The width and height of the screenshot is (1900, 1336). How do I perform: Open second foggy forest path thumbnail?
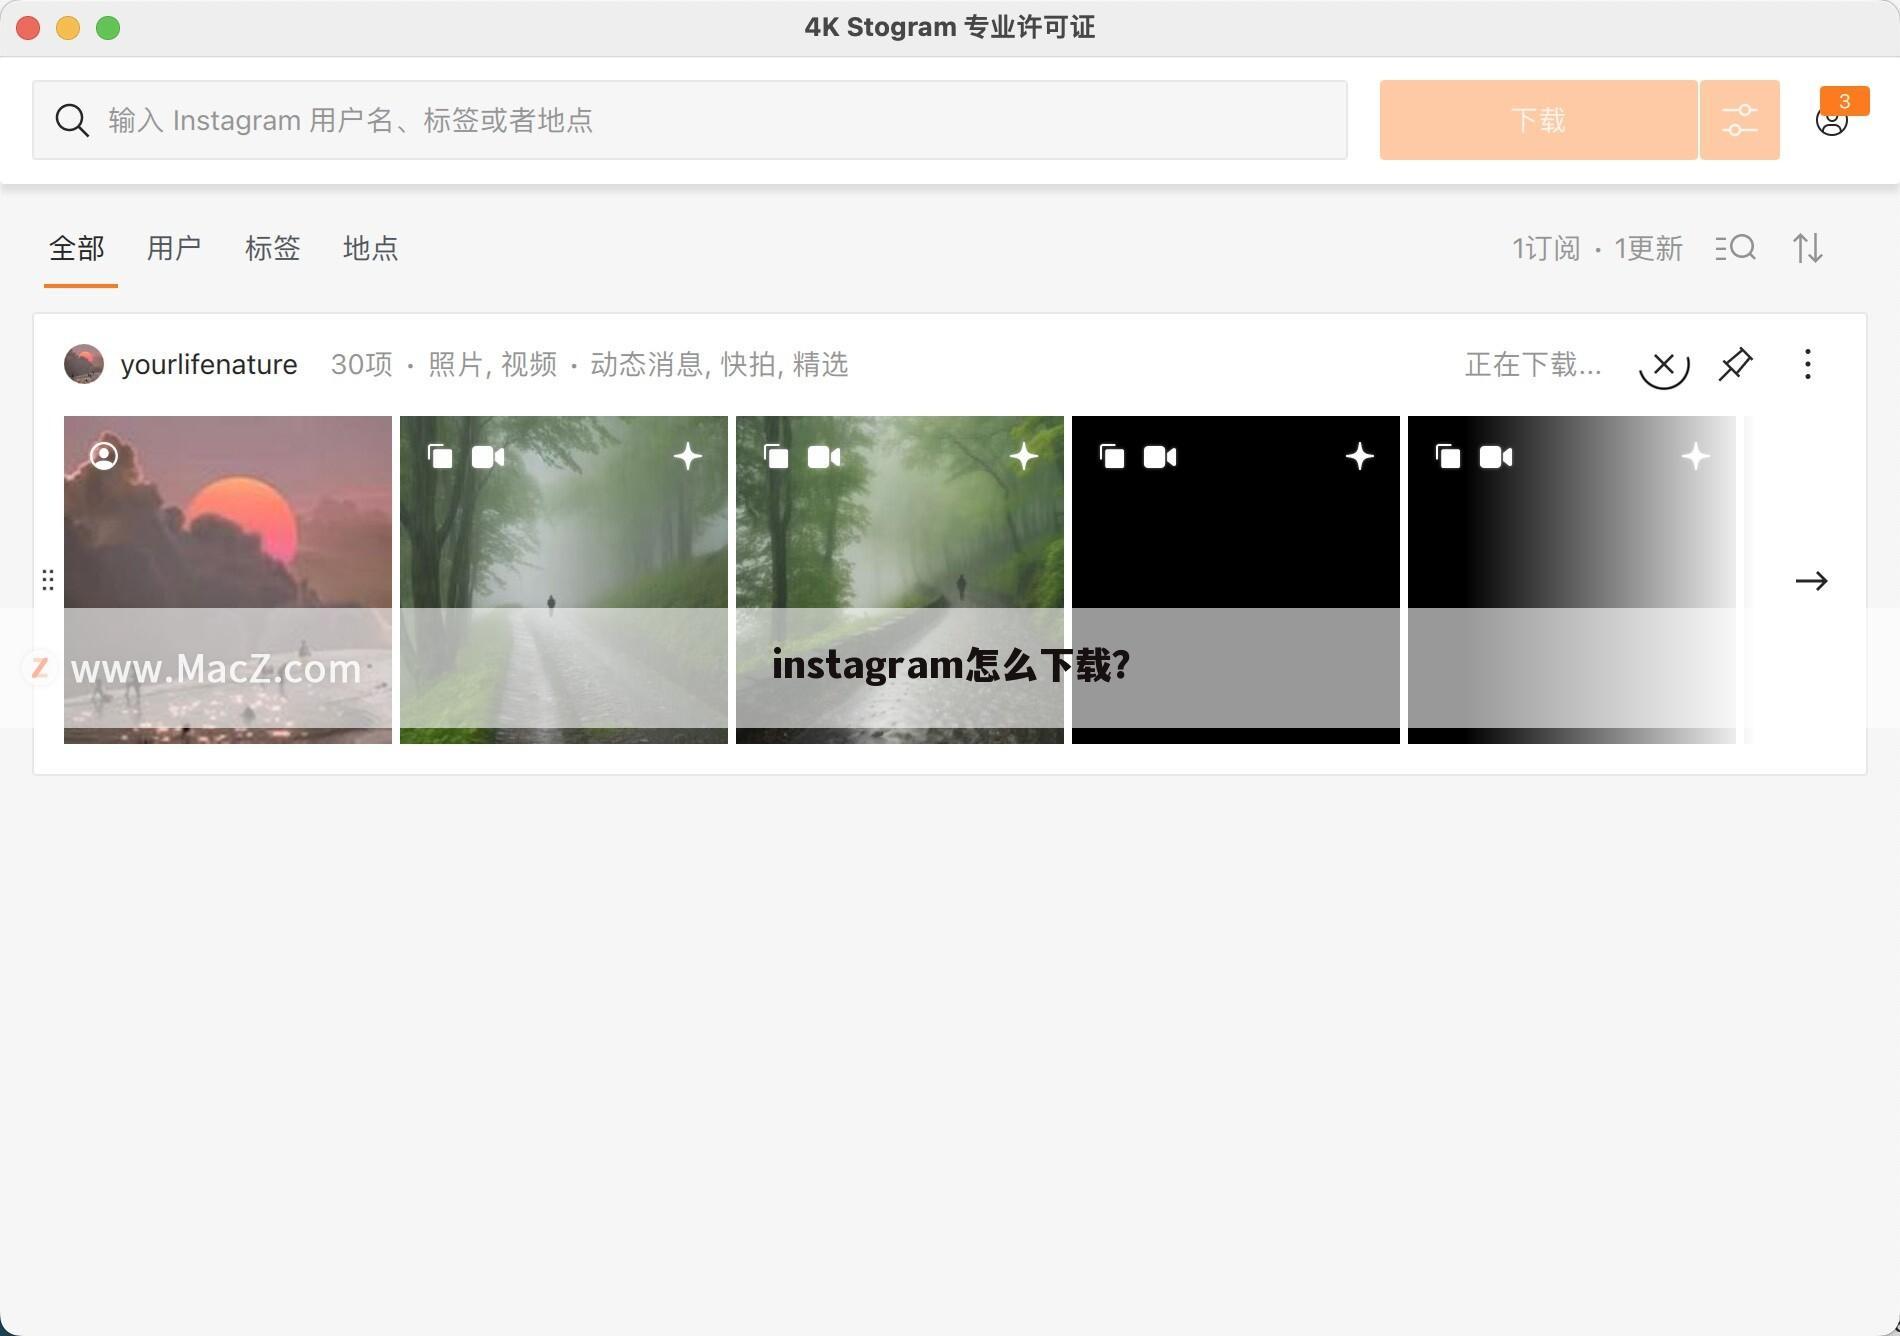[x=900, y=580]
